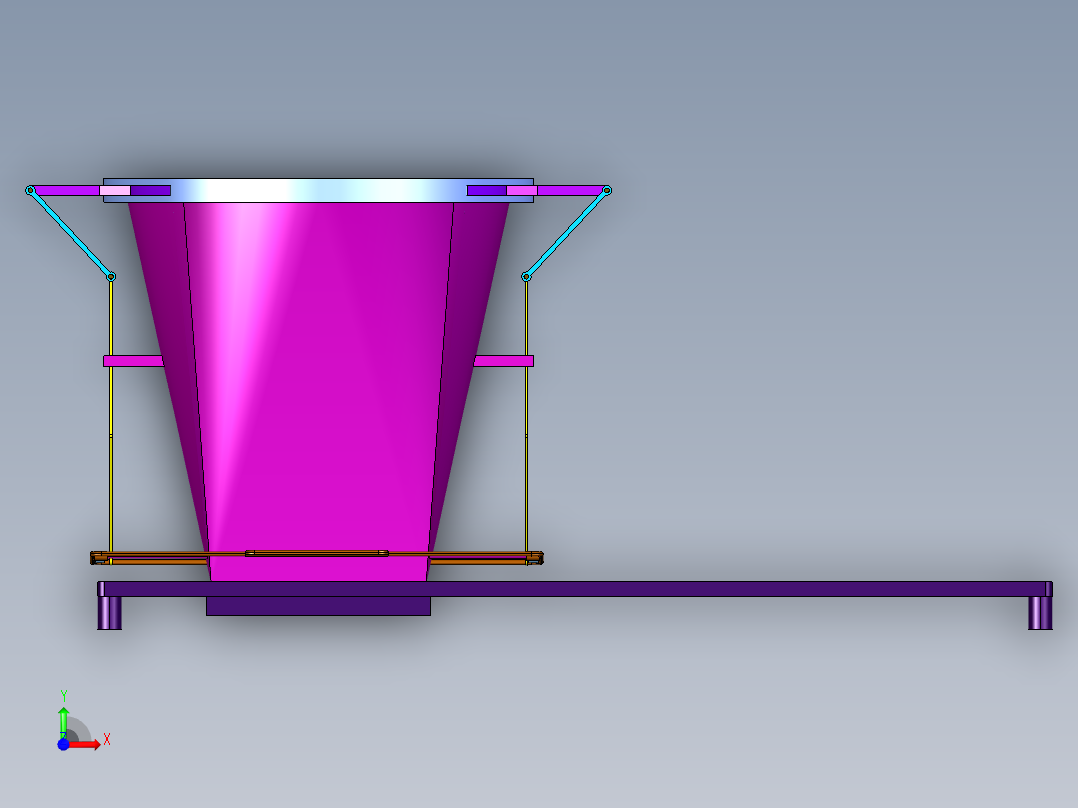Pick the left purple support foot

click(109, 612)
